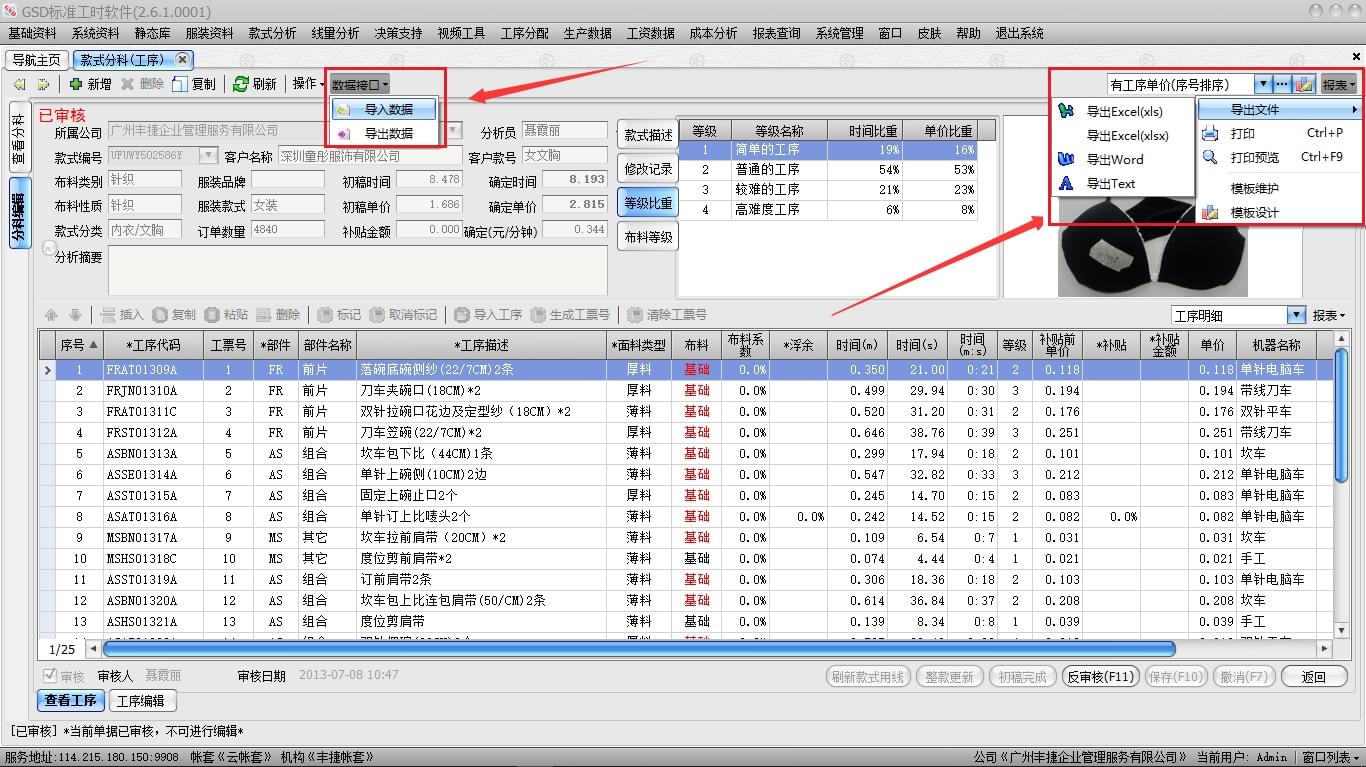Click the 修改记录 button
The width and height of the screenshot is (1366, 767).
[648, 169]
